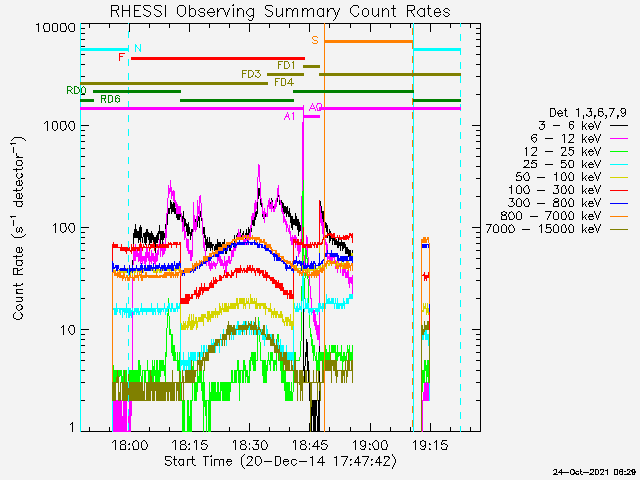Click the 1 y-axis tick label
Image resolution: width=640 pixels, height=480 pixels.
click(72, 427)
